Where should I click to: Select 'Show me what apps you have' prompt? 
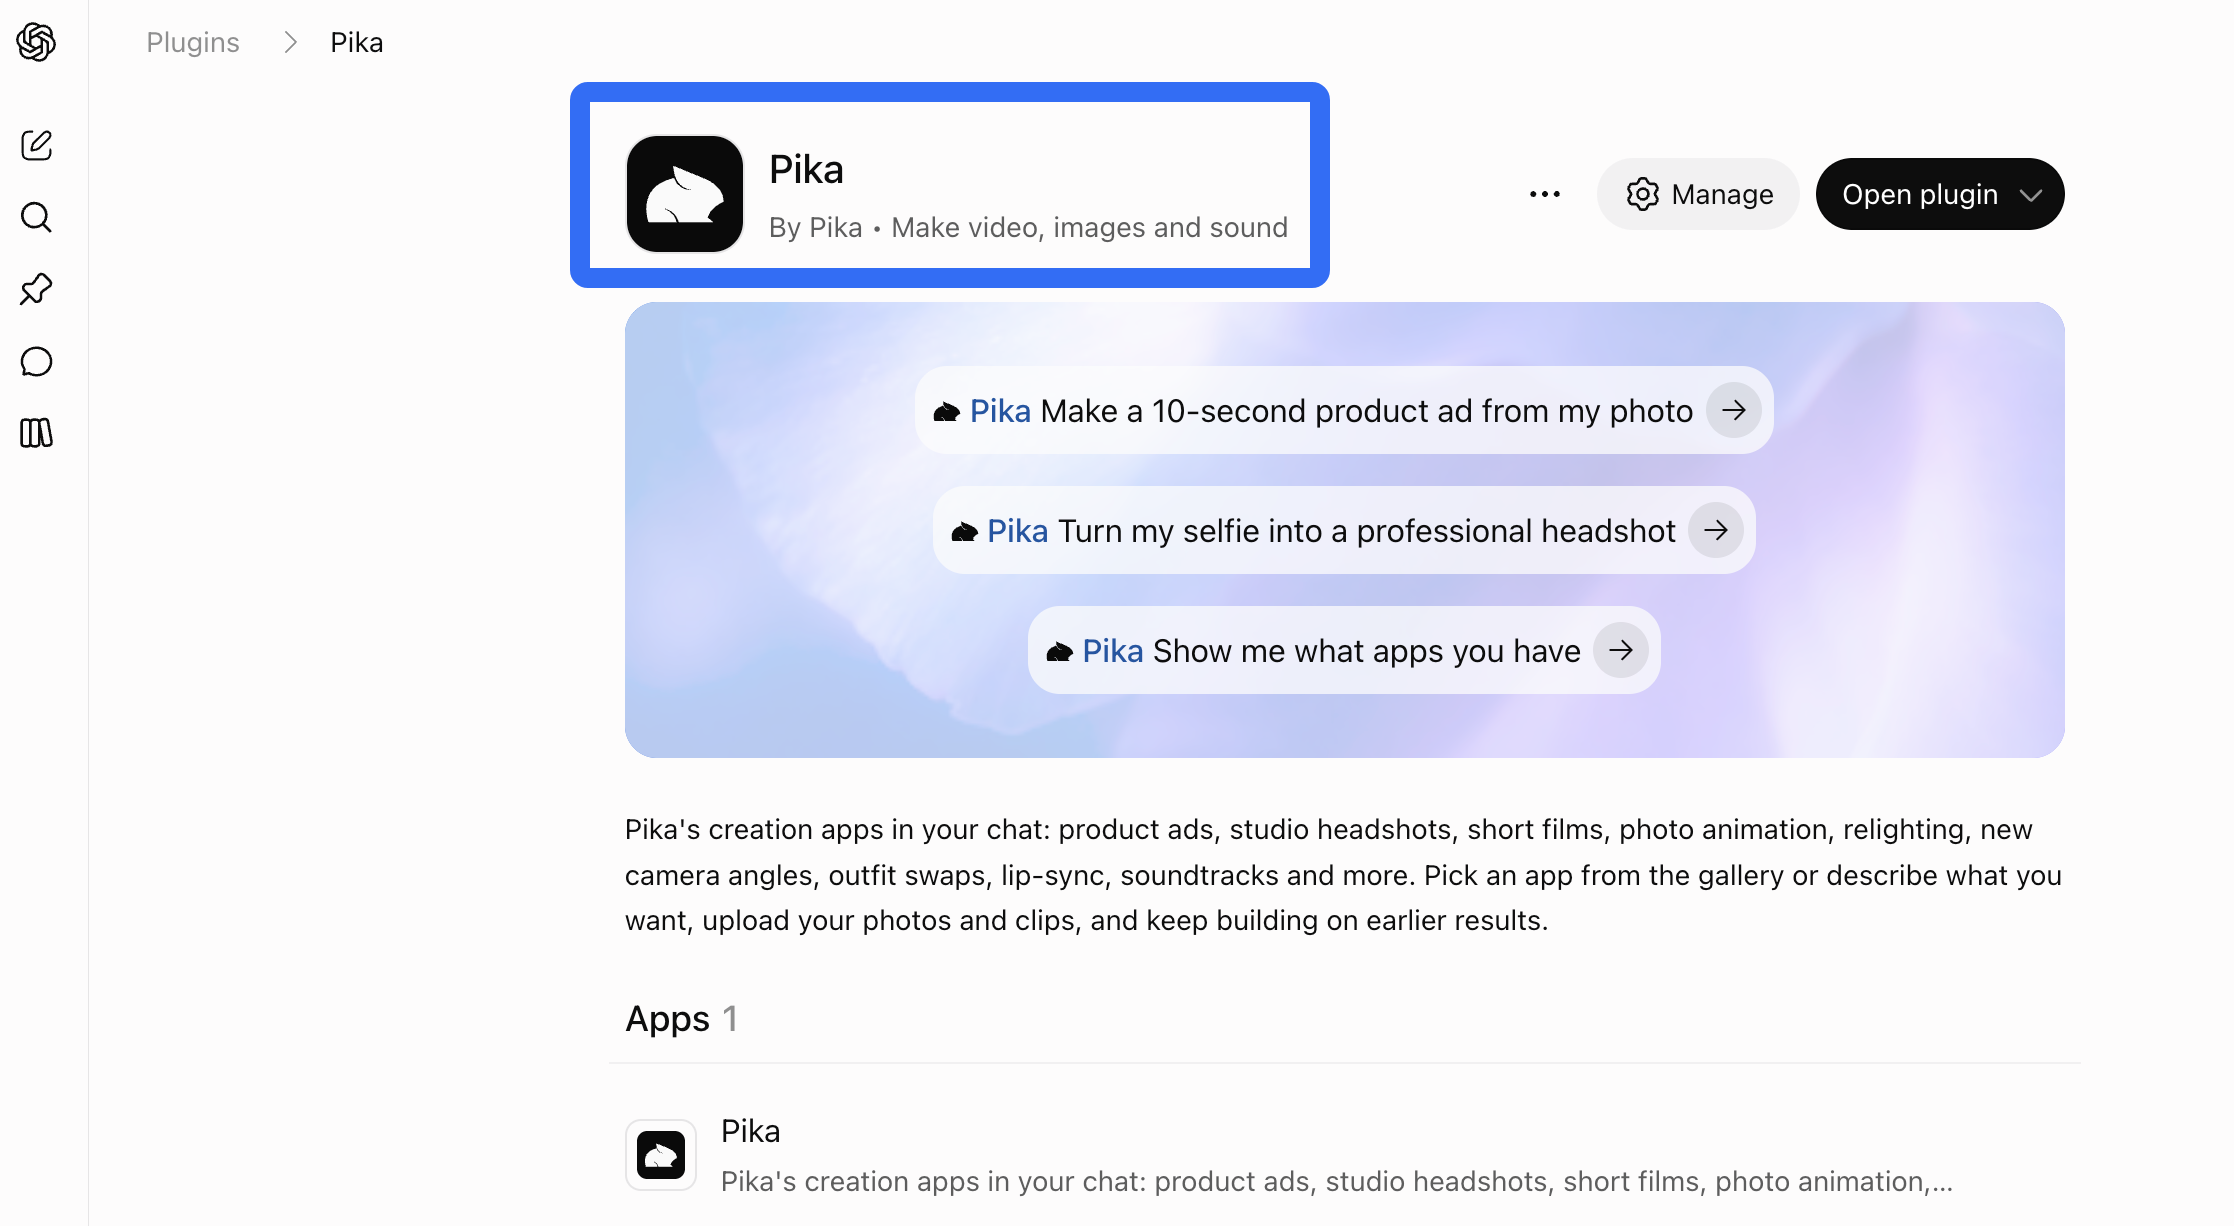point(1344,650)
